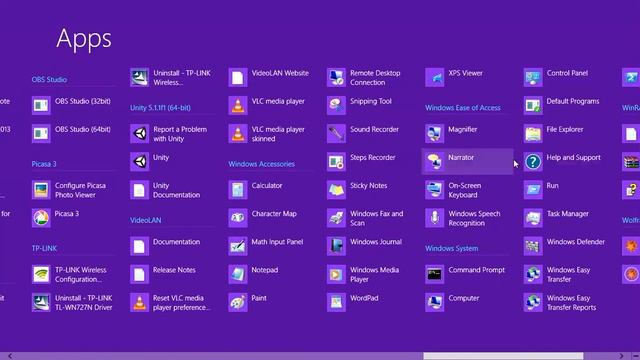Launch Task Manager icon
The width and height of the screenshot is (640, 360).
point(533,218)
